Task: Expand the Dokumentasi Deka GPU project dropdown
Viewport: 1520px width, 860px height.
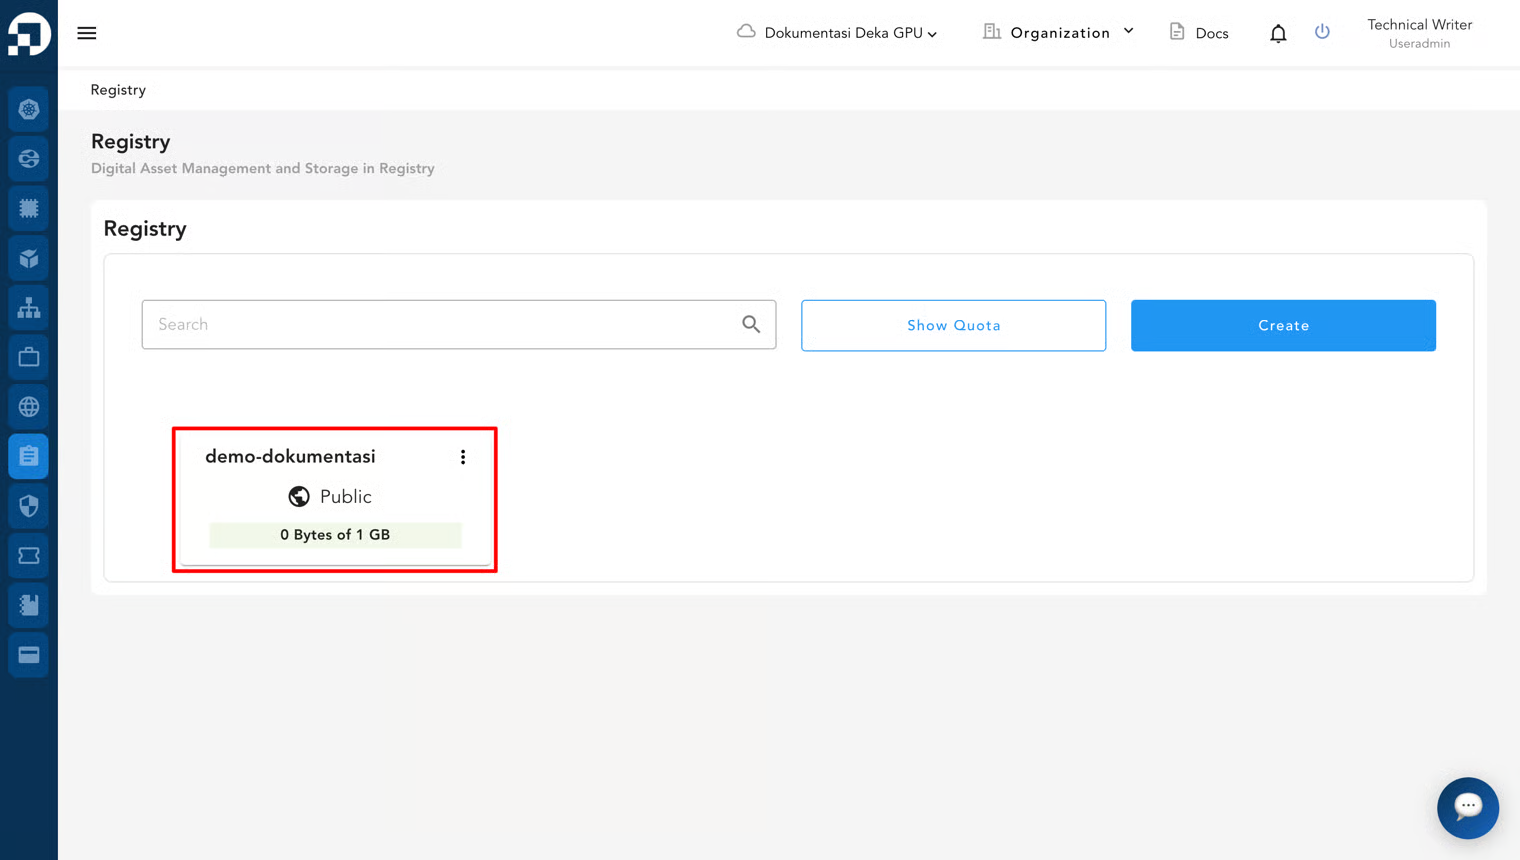Action: click(x=837, y=33)
